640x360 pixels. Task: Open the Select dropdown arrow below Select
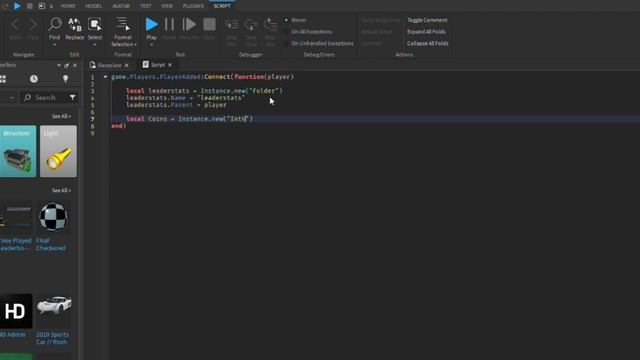click(x=95, y=44)
